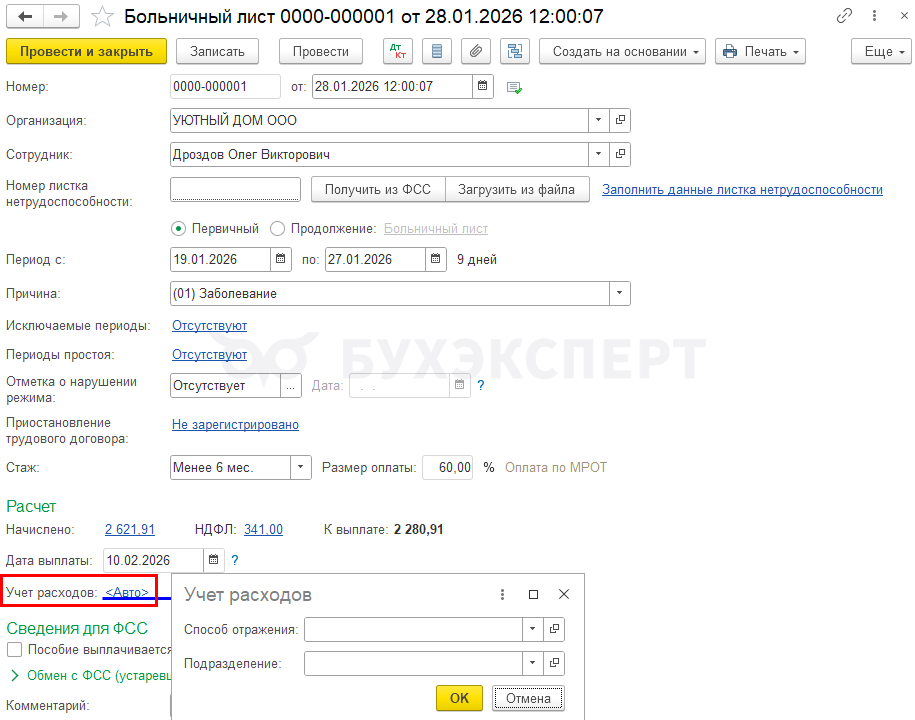Open the Подразделение open-form icon in dialog

point(554,663)
